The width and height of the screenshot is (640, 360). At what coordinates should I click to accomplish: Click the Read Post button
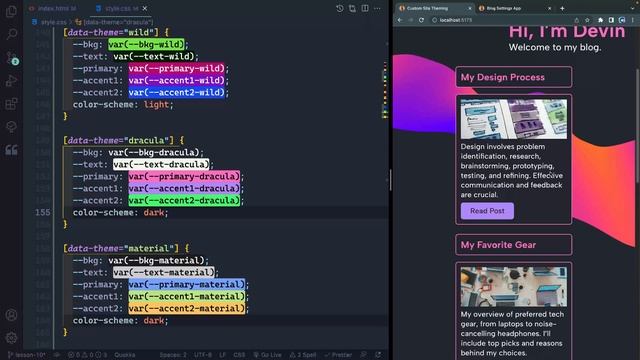click(487, 211)
